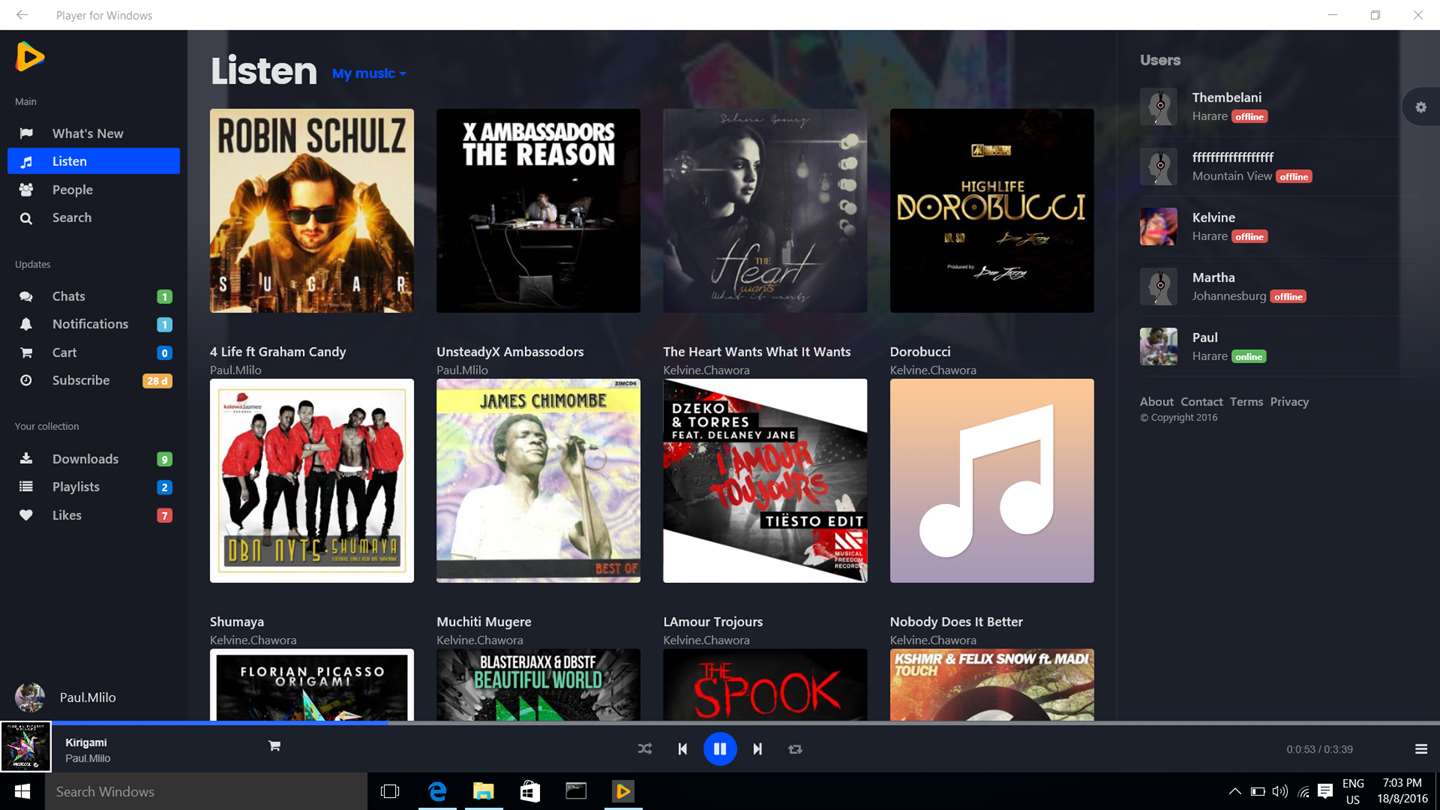Screen dimensions: 1440x810
Task: View Notifications list
Action: (93, 324)
